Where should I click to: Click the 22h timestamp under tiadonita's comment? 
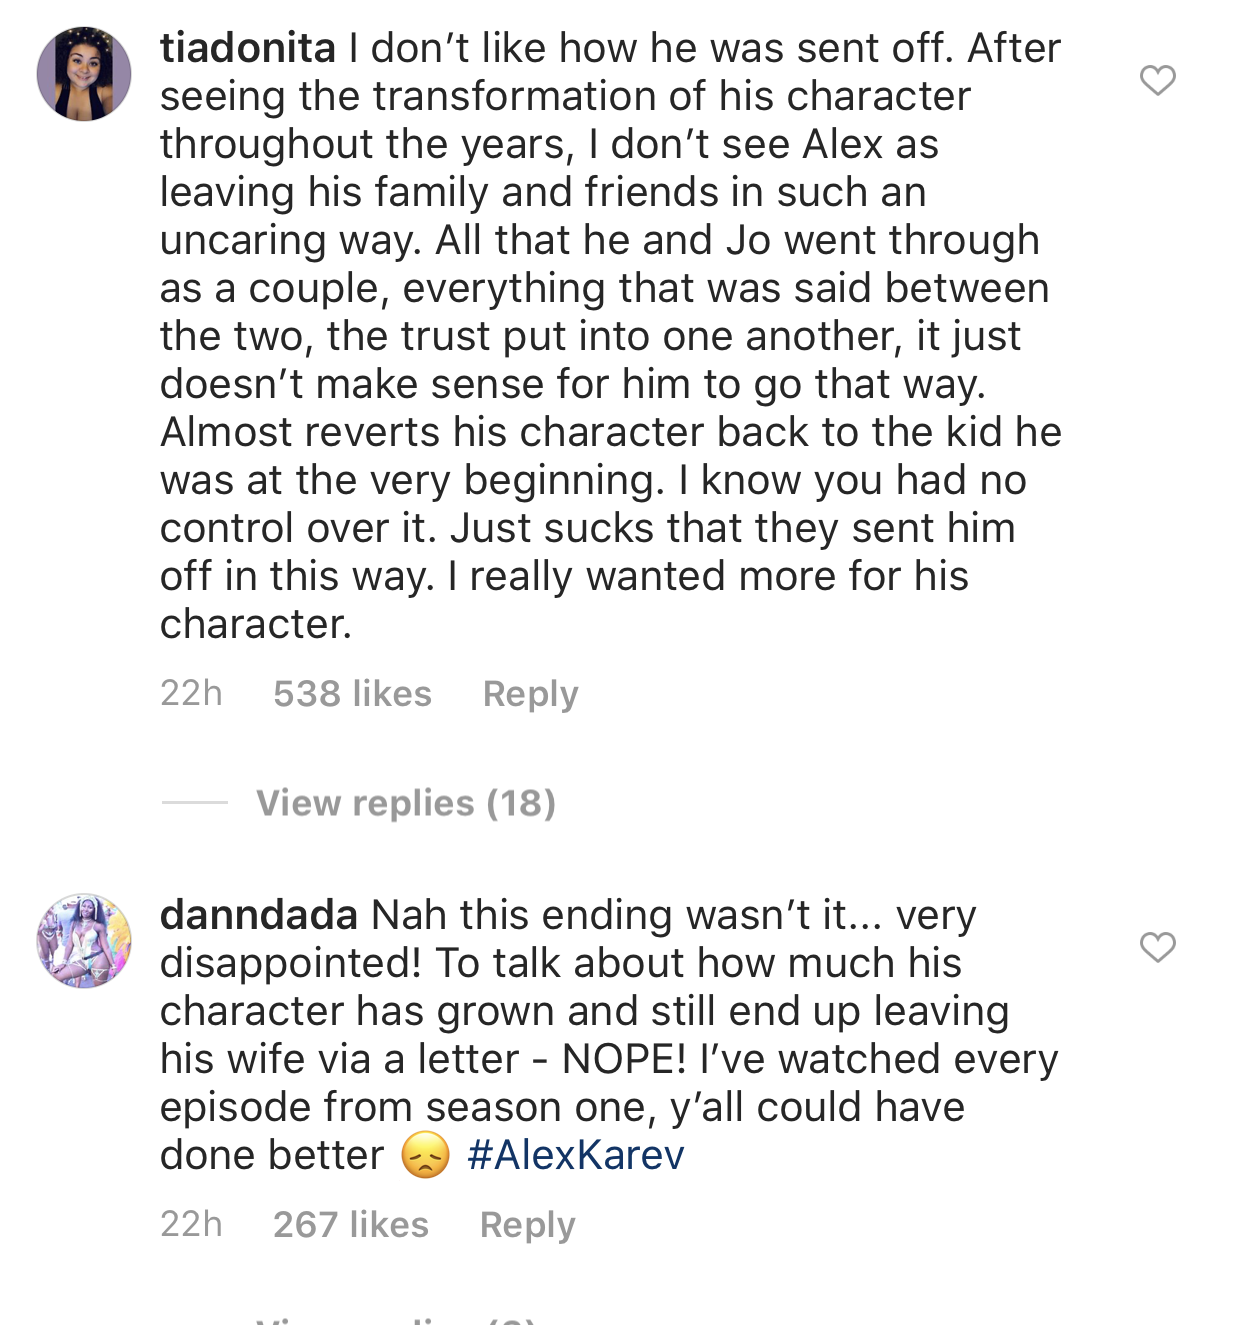tap(191, 694)
